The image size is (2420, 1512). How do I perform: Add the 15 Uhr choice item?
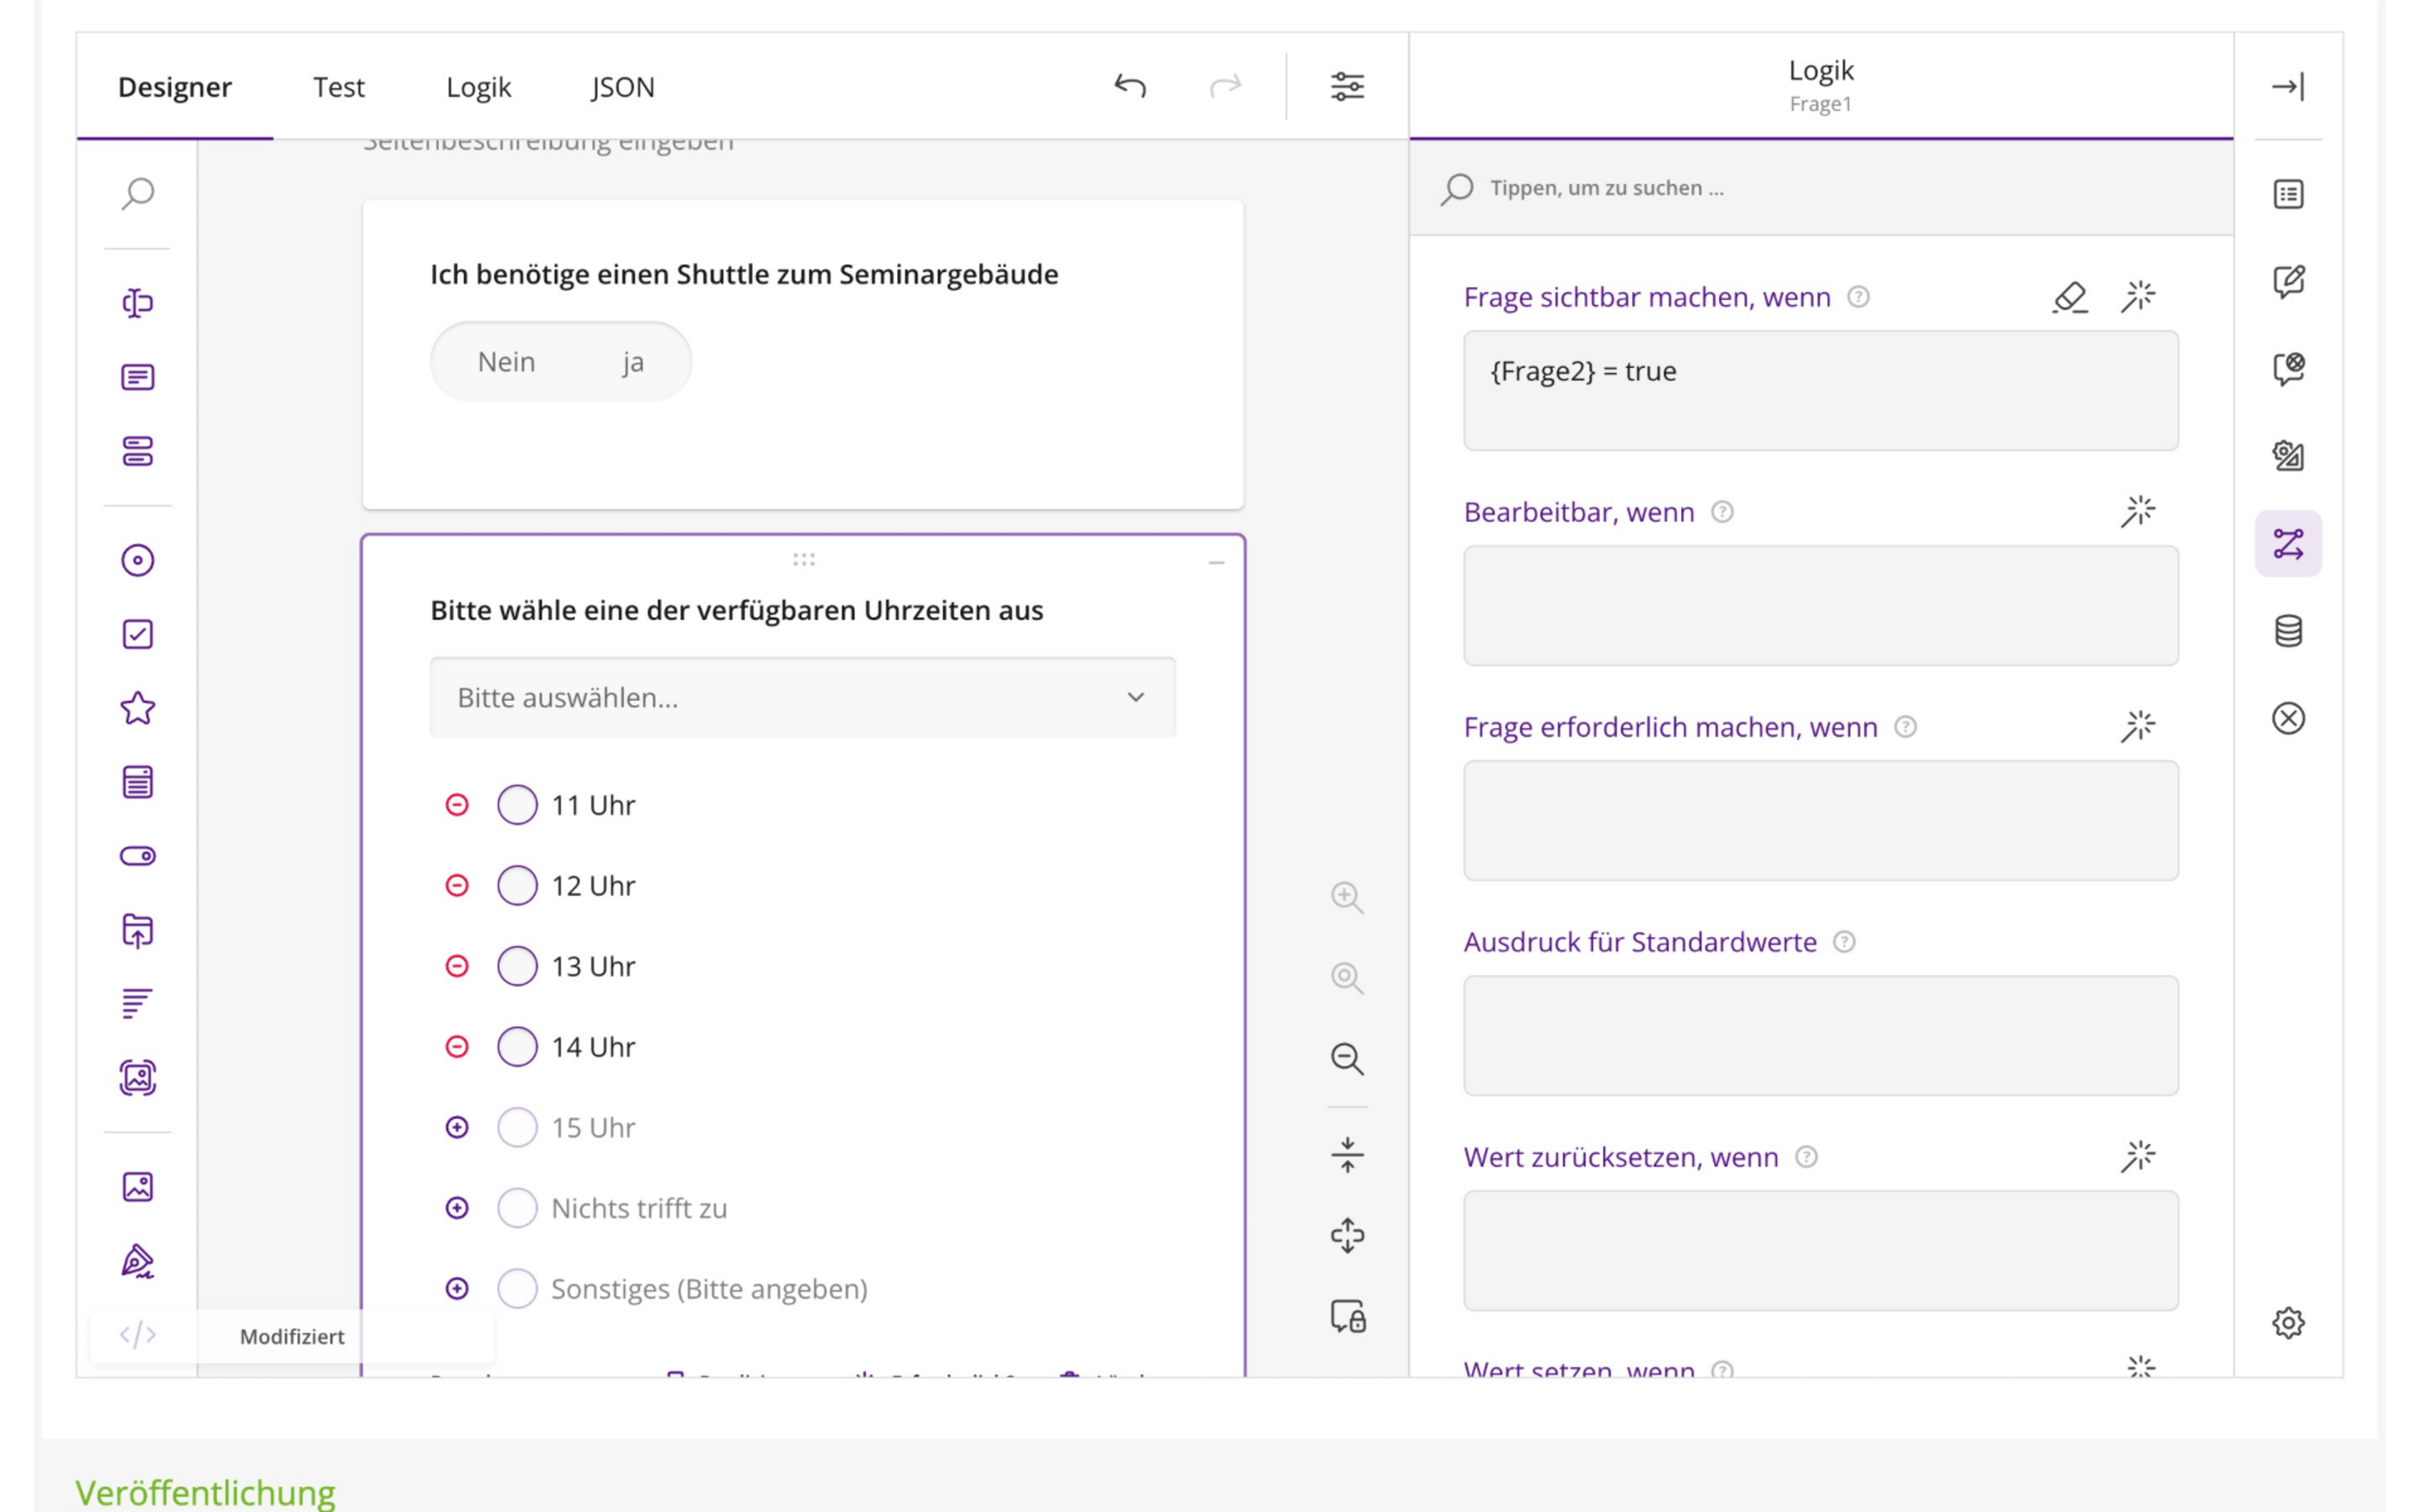(x=457, y=1127)
